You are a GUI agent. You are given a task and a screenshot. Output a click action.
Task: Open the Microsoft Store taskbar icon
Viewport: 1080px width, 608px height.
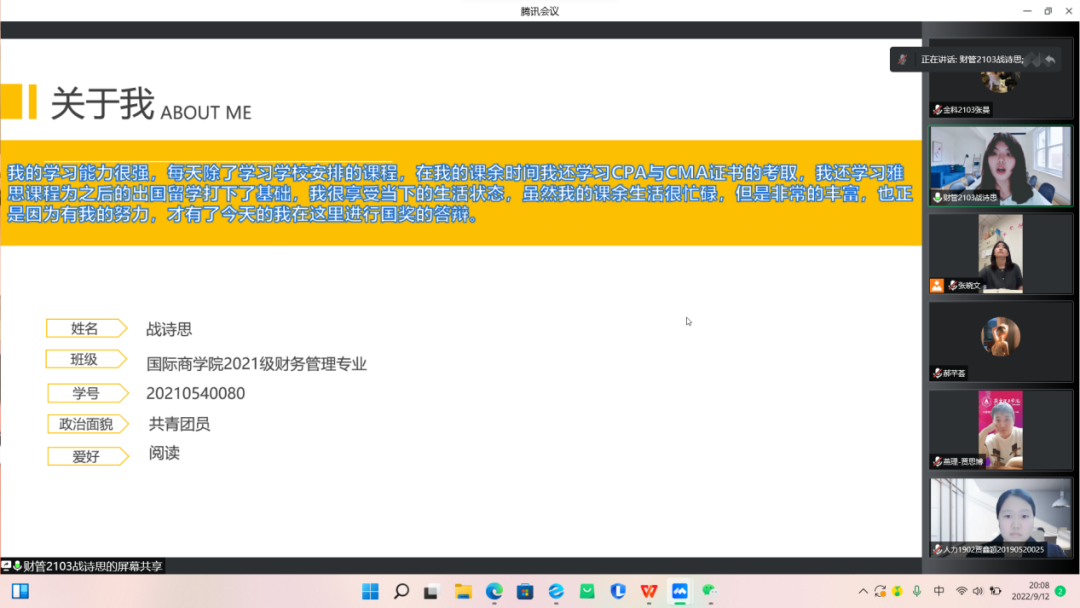coord(525,591)
